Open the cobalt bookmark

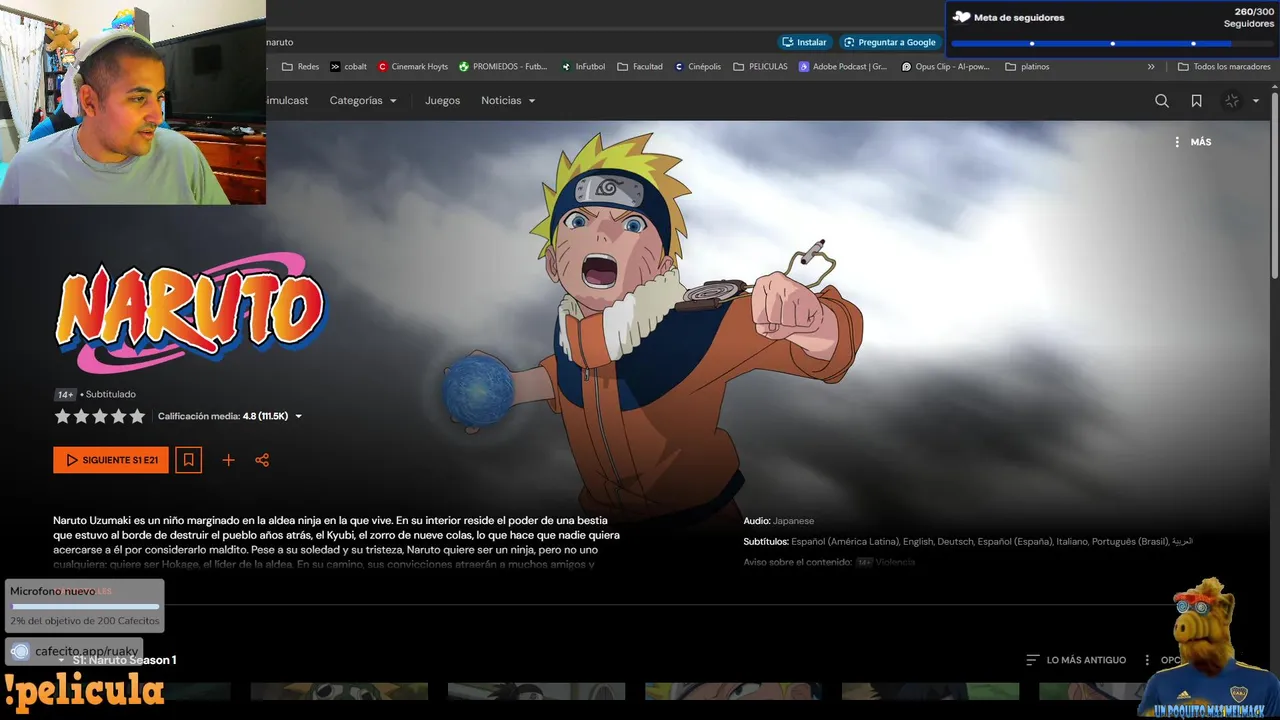tap(349, 67)
